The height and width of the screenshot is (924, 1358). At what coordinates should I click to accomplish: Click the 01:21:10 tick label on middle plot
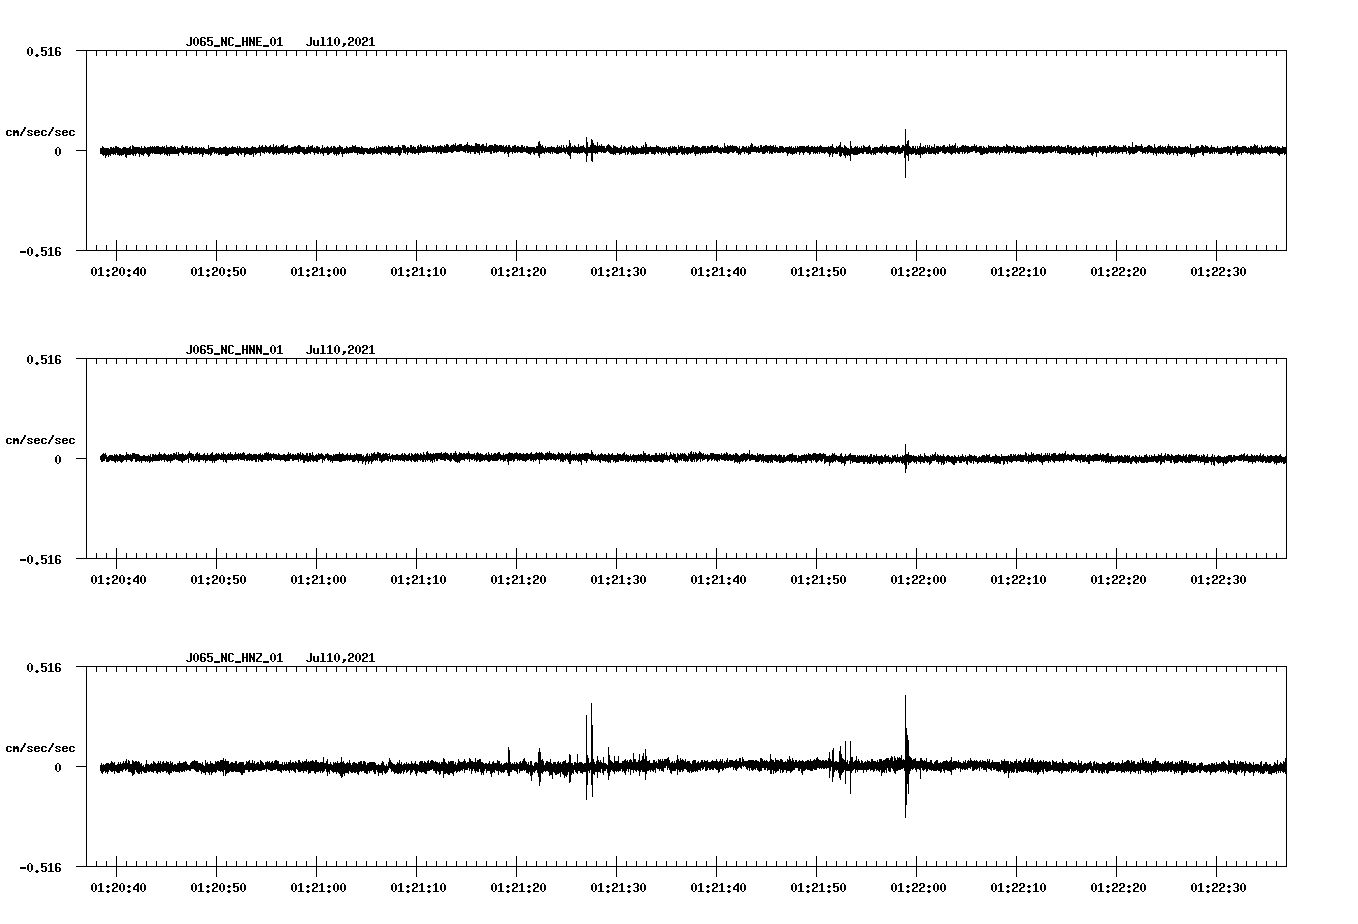(x=416, y=577)
